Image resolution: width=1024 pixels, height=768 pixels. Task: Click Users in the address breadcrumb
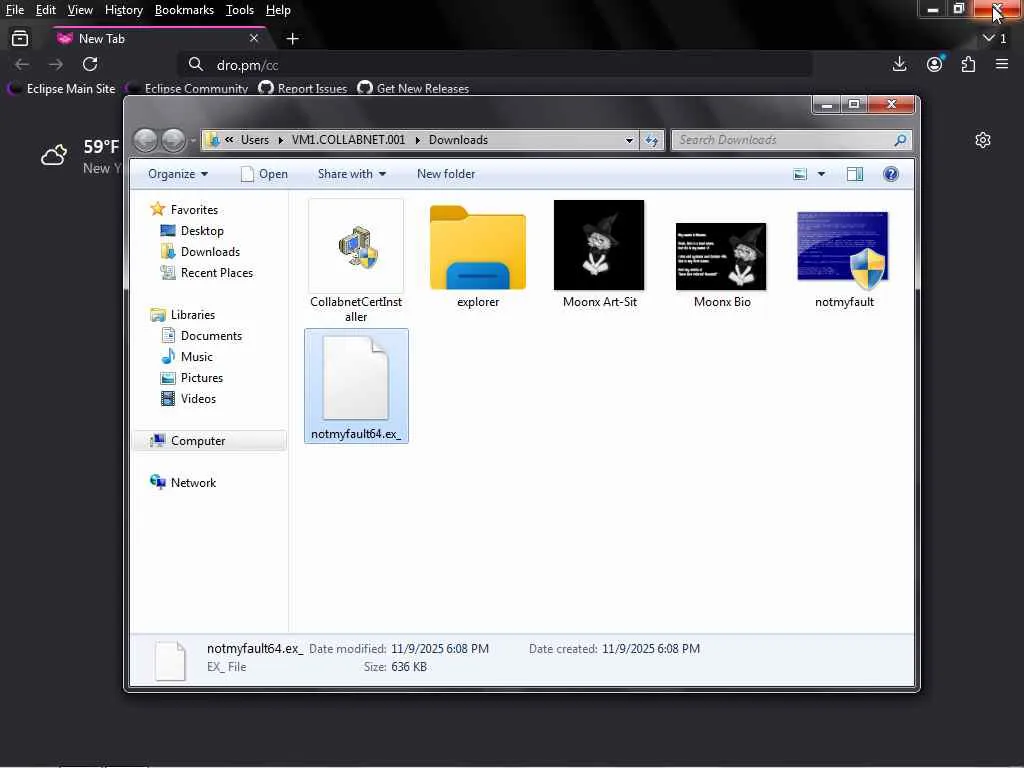pyautogui.click(x=255, y=140)
